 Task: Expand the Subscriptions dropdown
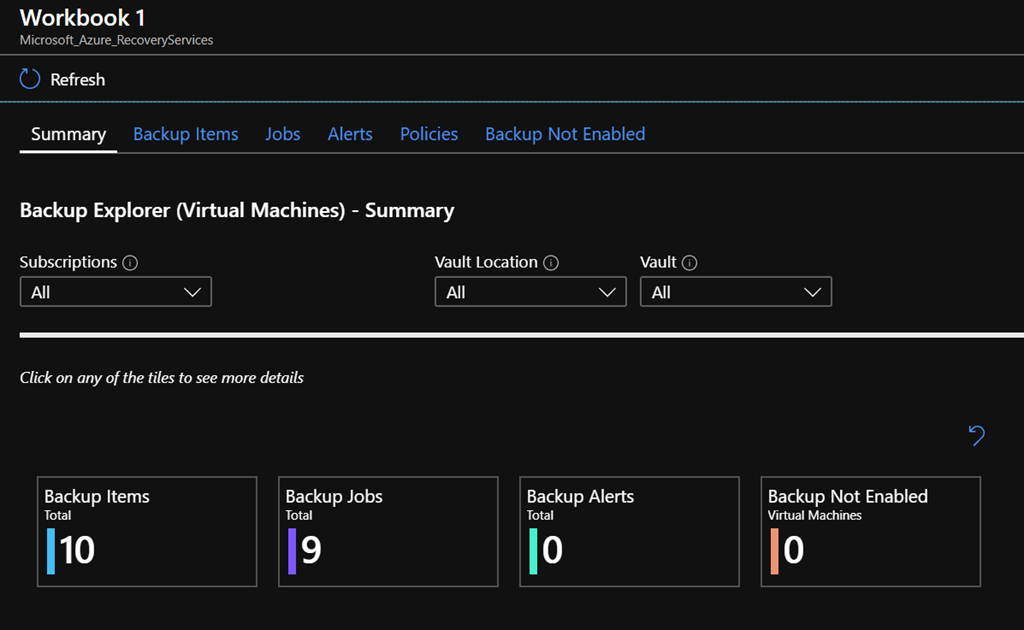(115, 292)
